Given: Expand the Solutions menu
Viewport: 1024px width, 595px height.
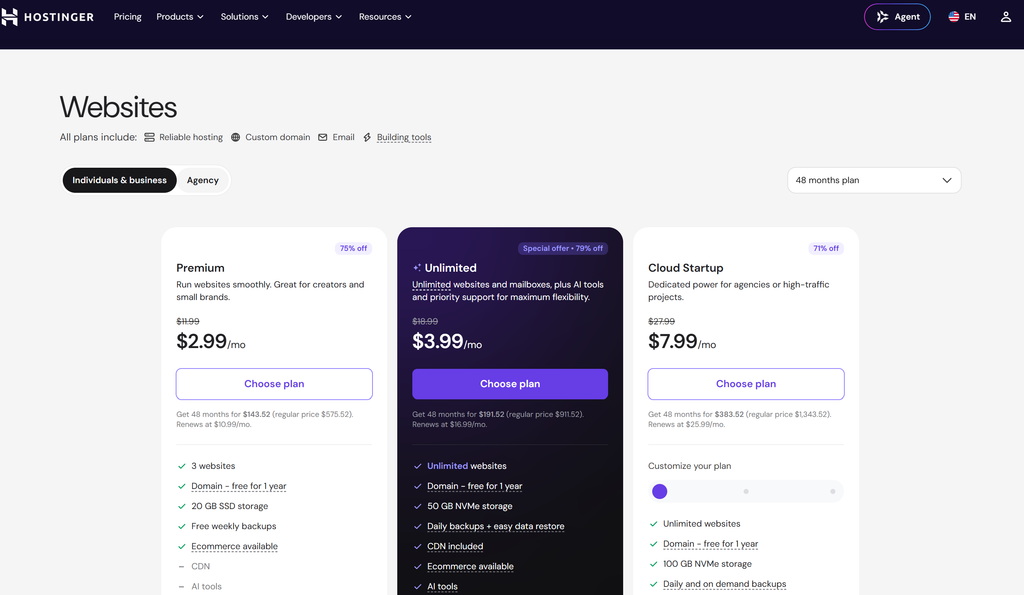Looking at the screenshot, I should [x=244, y=17].
